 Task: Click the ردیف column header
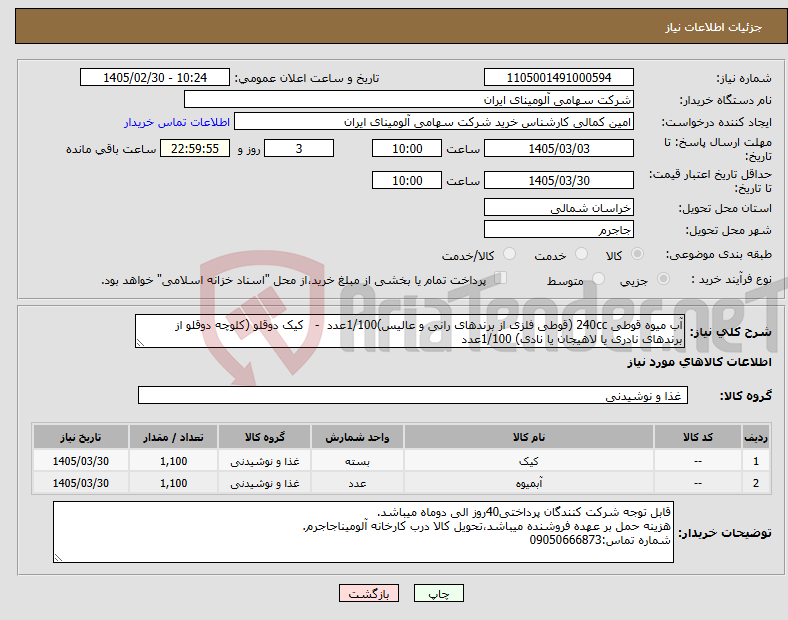[755, 437]
